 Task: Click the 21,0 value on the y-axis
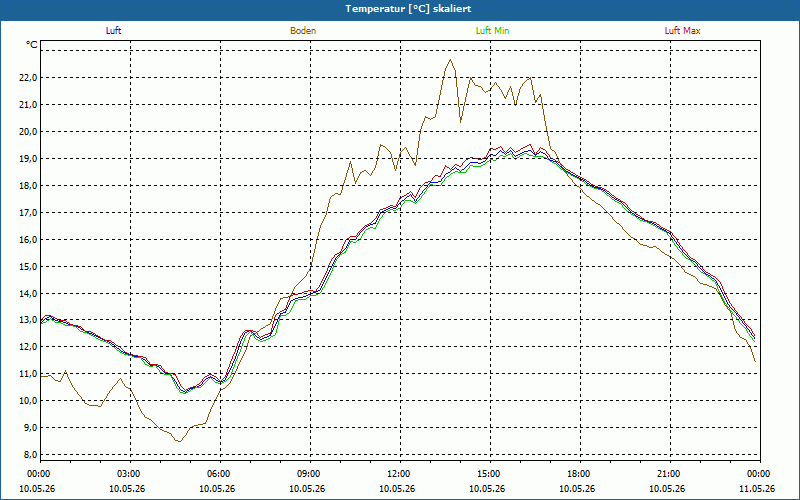pos(28,105)
